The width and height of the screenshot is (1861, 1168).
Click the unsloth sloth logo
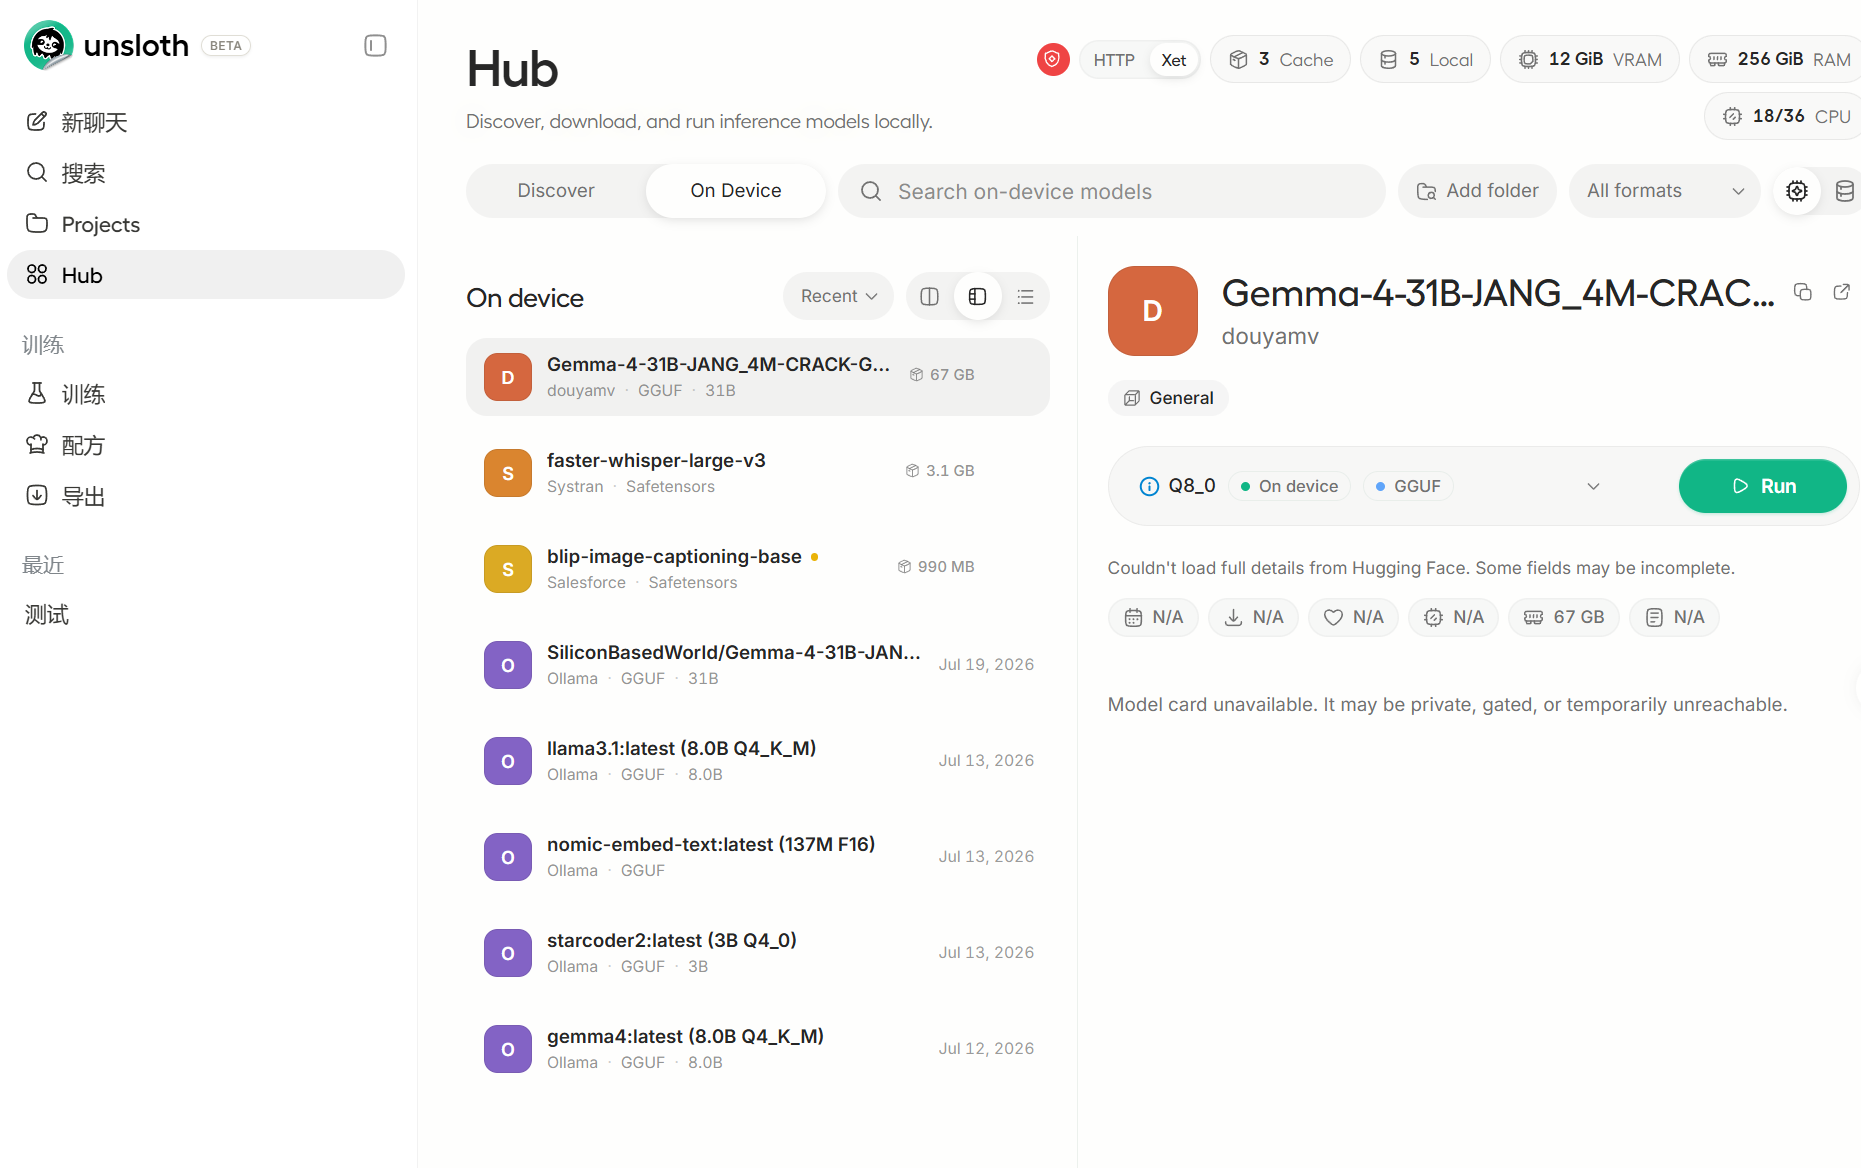pyautogui.click(x=48, y=45)
